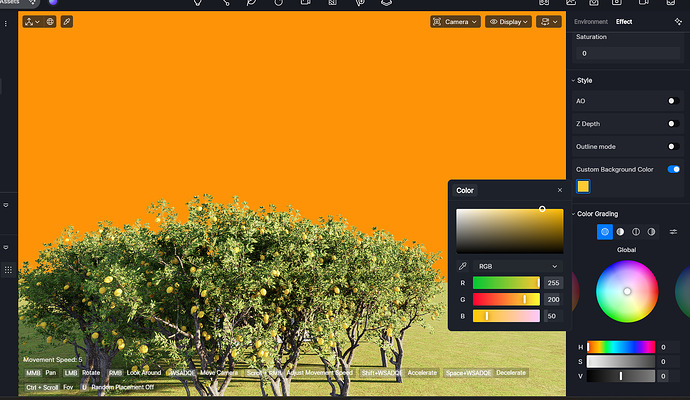Open the axis gizmo tool in viewport toolbar

point(32,22)
